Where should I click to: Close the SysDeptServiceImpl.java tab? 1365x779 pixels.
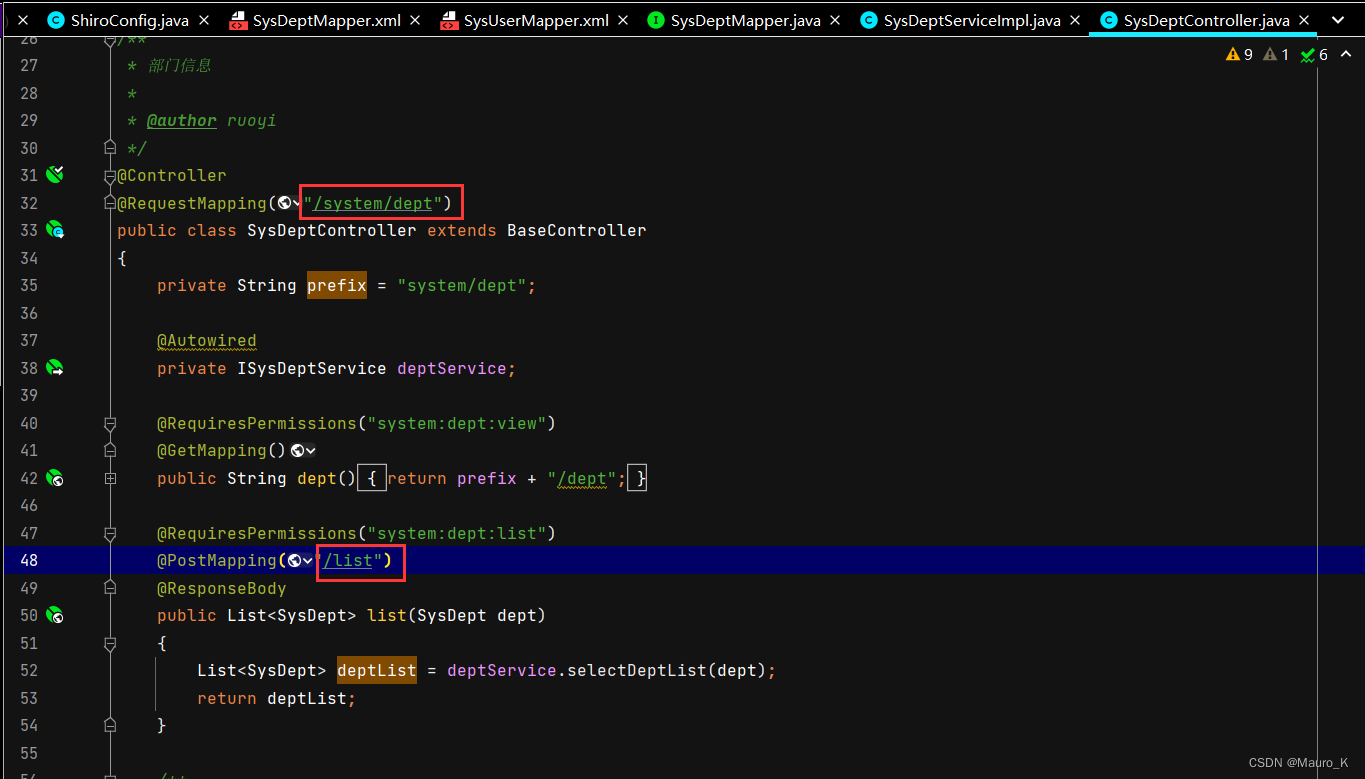click(x=1076, y=20)
